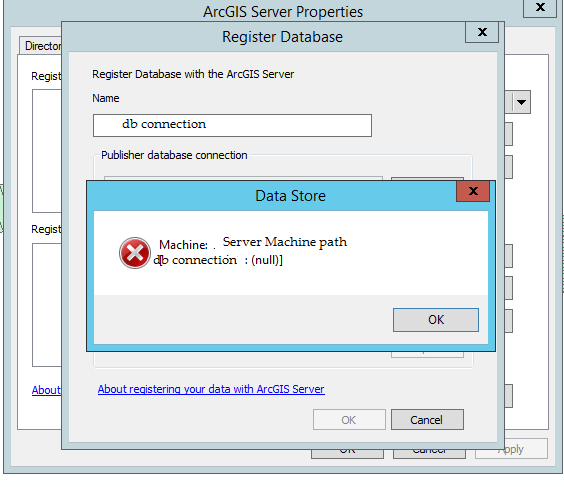Select the upper Registered list box at left
Viewport: 564px width, 487px height.
coord(47,151)
